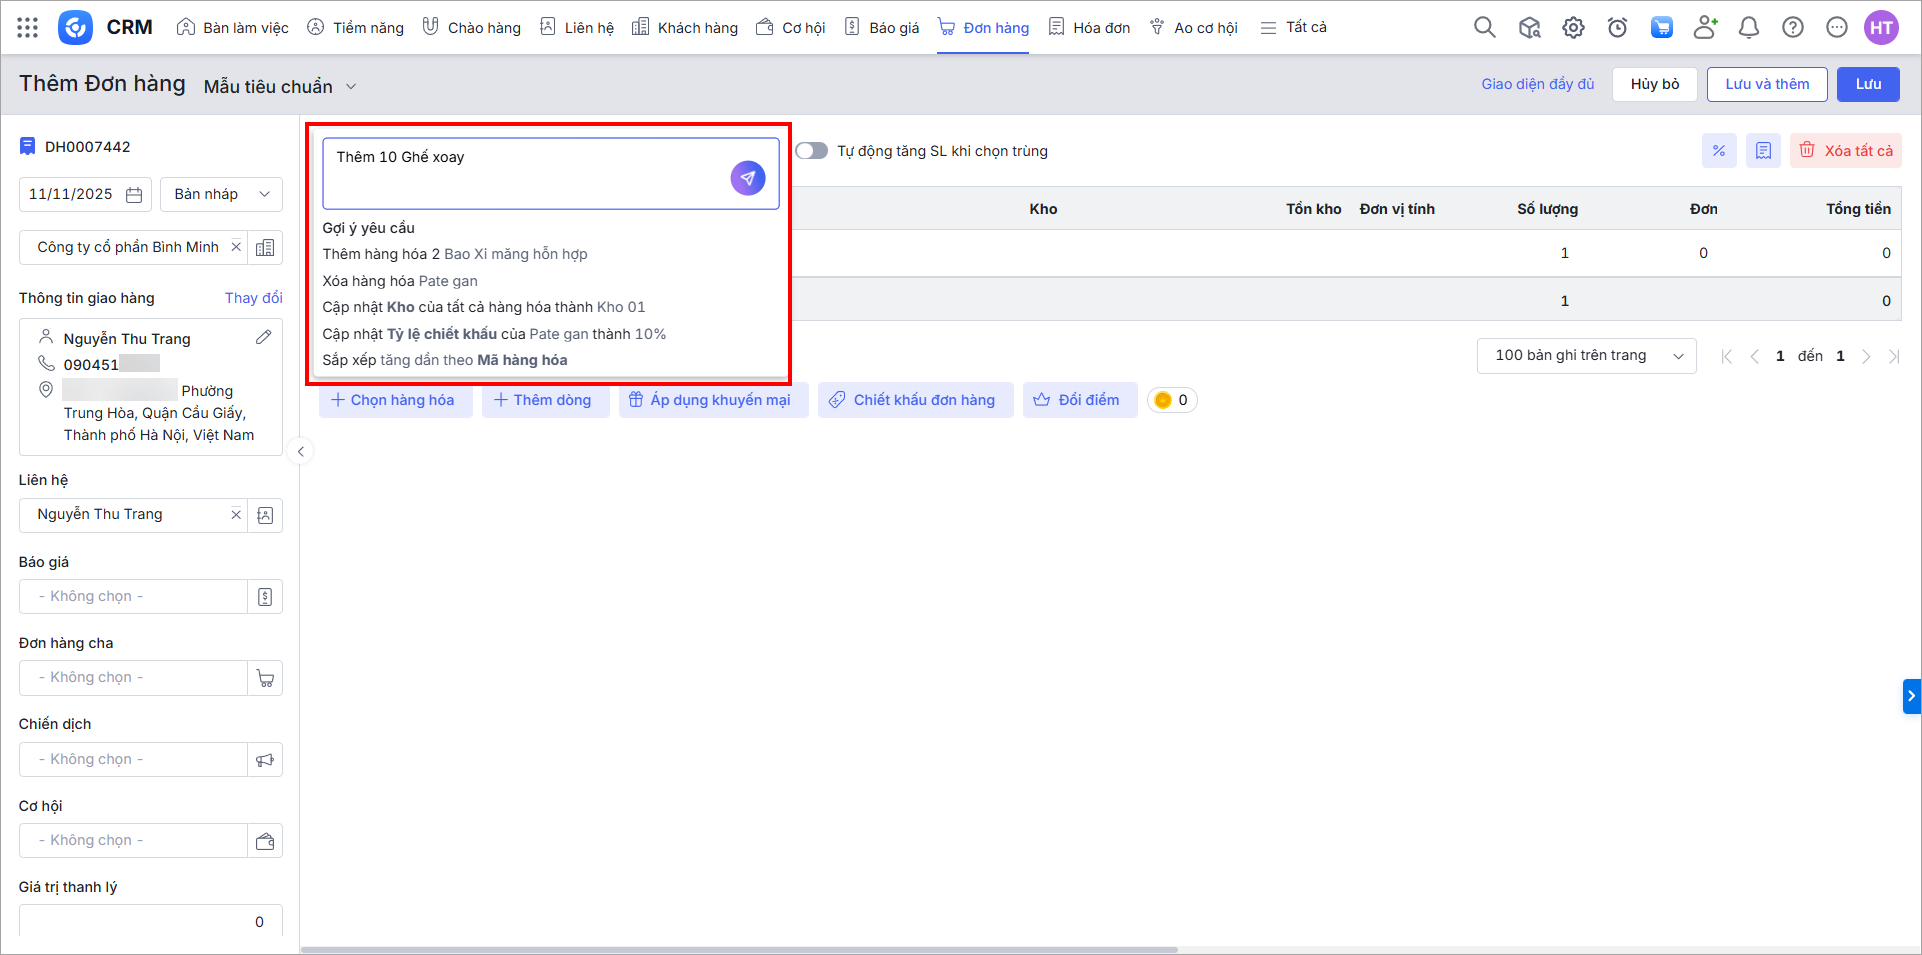Go to the Báo giá tab
This screenshot has height=955, width=1922.
pyautogui.click(x=881, y=28)
